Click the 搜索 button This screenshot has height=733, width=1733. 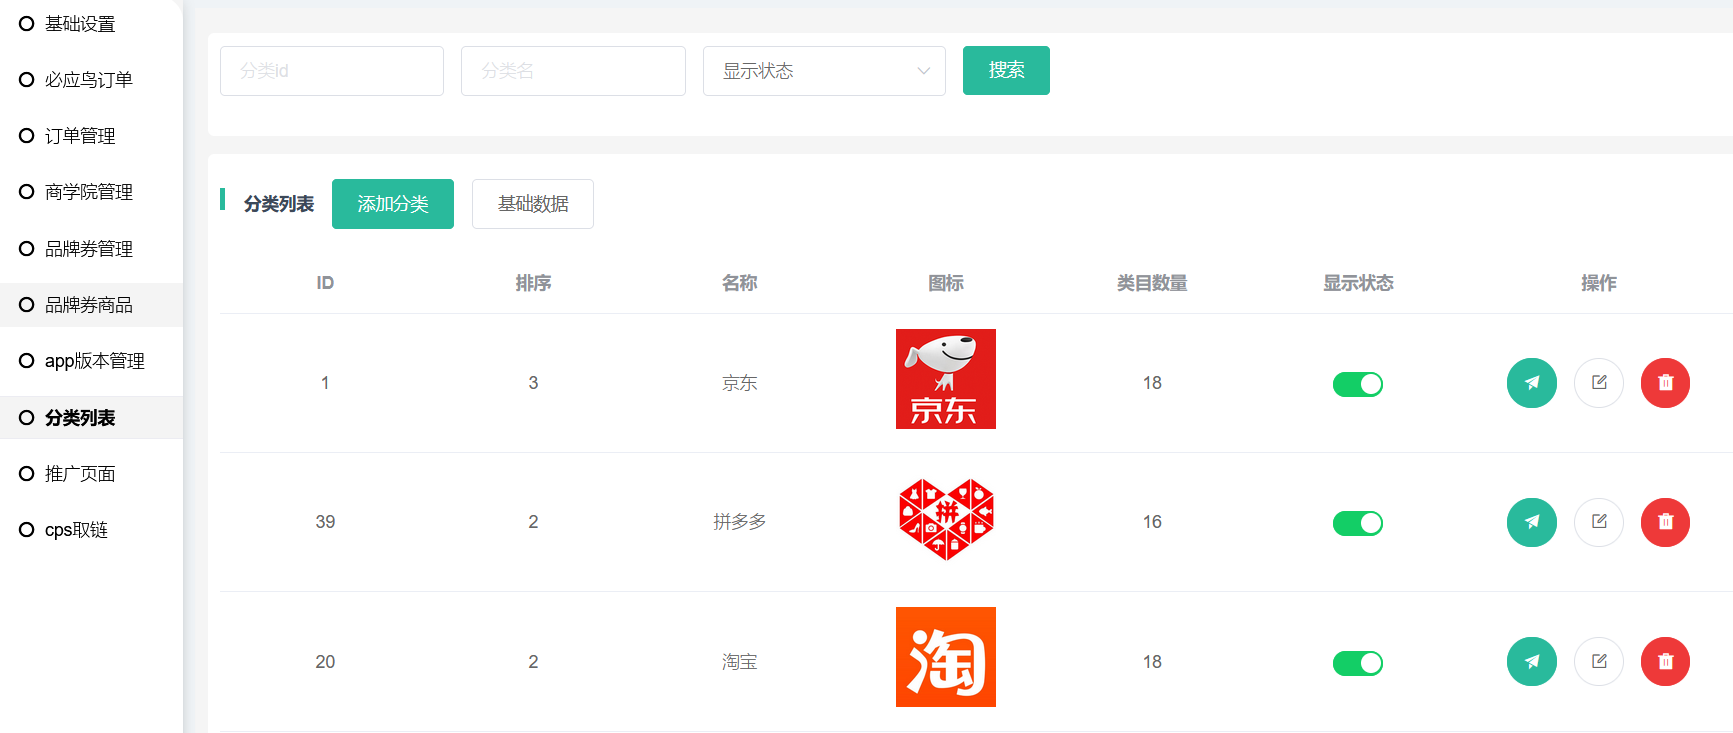[1006, 70]
